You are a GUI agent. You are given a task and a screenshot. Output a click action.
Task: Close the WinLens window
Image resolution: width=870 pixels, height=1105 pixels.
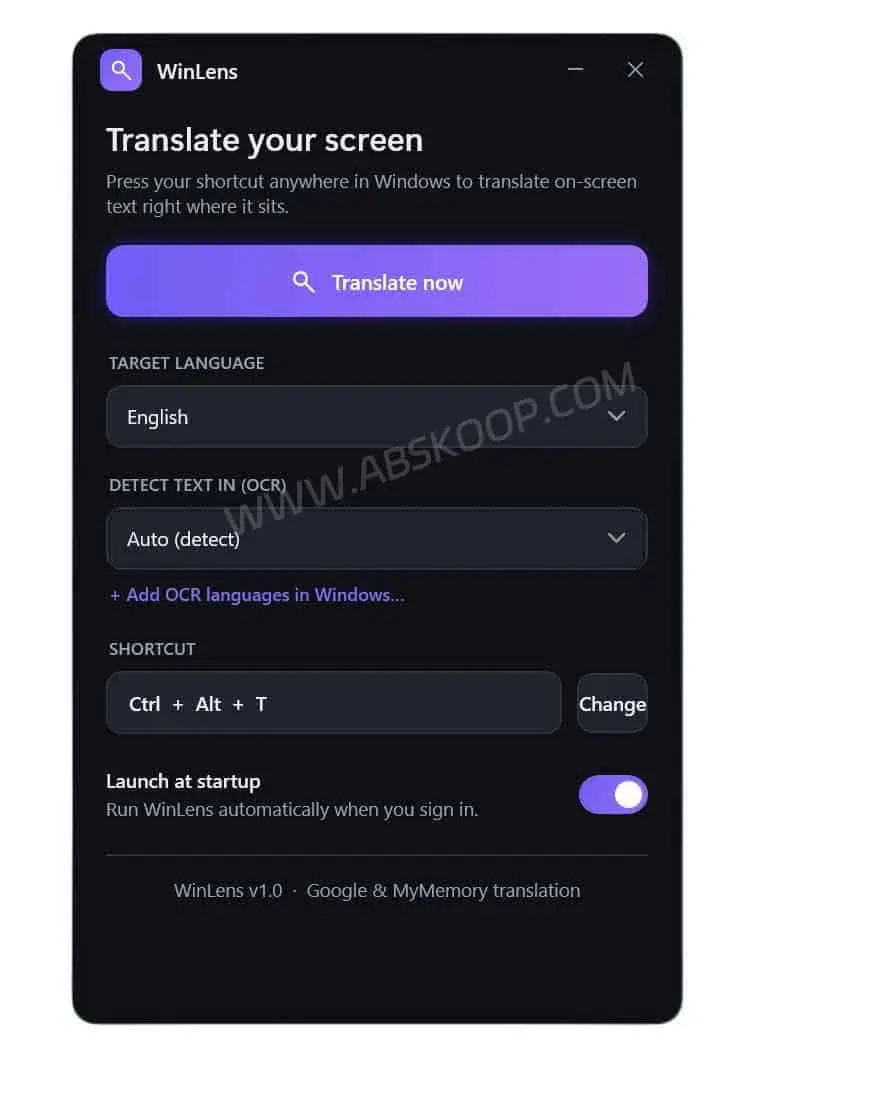click(635, 69)
